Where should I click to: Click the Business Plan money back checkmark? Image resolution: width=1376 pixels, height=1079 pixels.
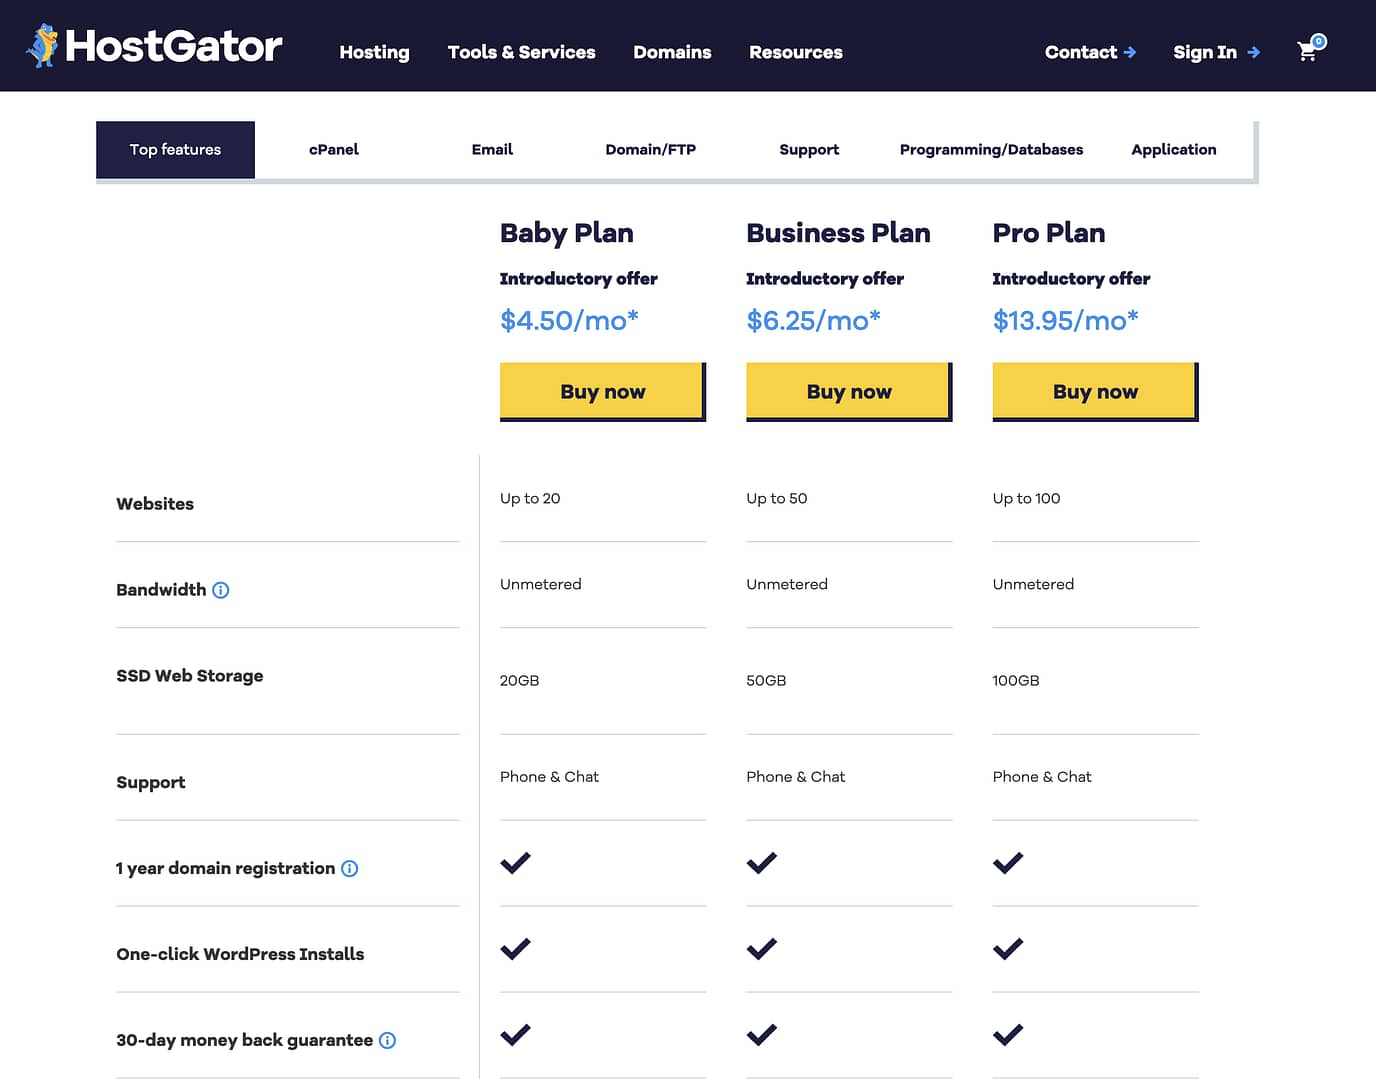coord(761,1034)
